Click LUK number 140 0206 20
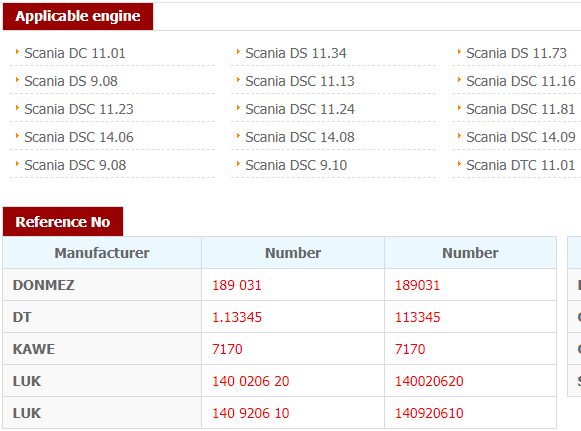 [250, 381]
